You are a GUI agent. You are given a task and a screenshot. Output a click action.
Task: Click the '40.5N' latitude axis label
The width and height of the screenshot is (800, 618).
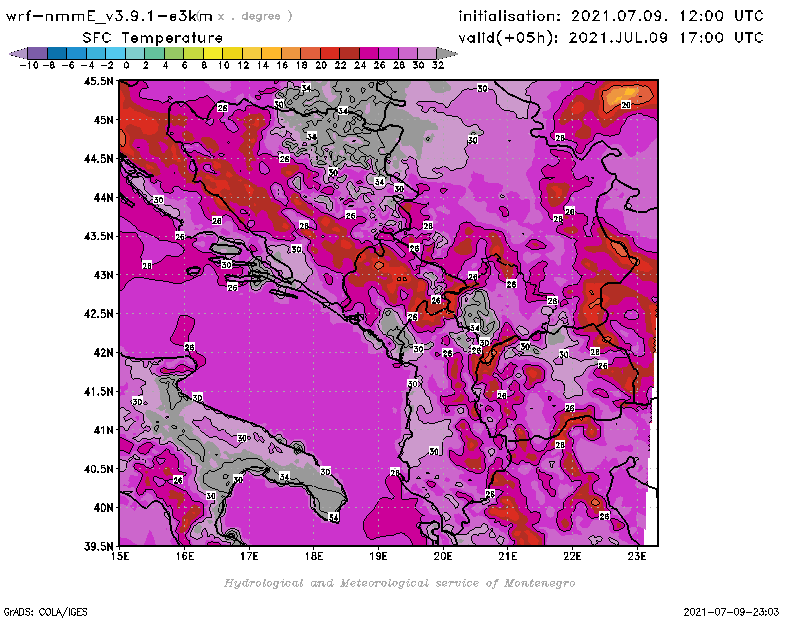[x=98, y=469]
